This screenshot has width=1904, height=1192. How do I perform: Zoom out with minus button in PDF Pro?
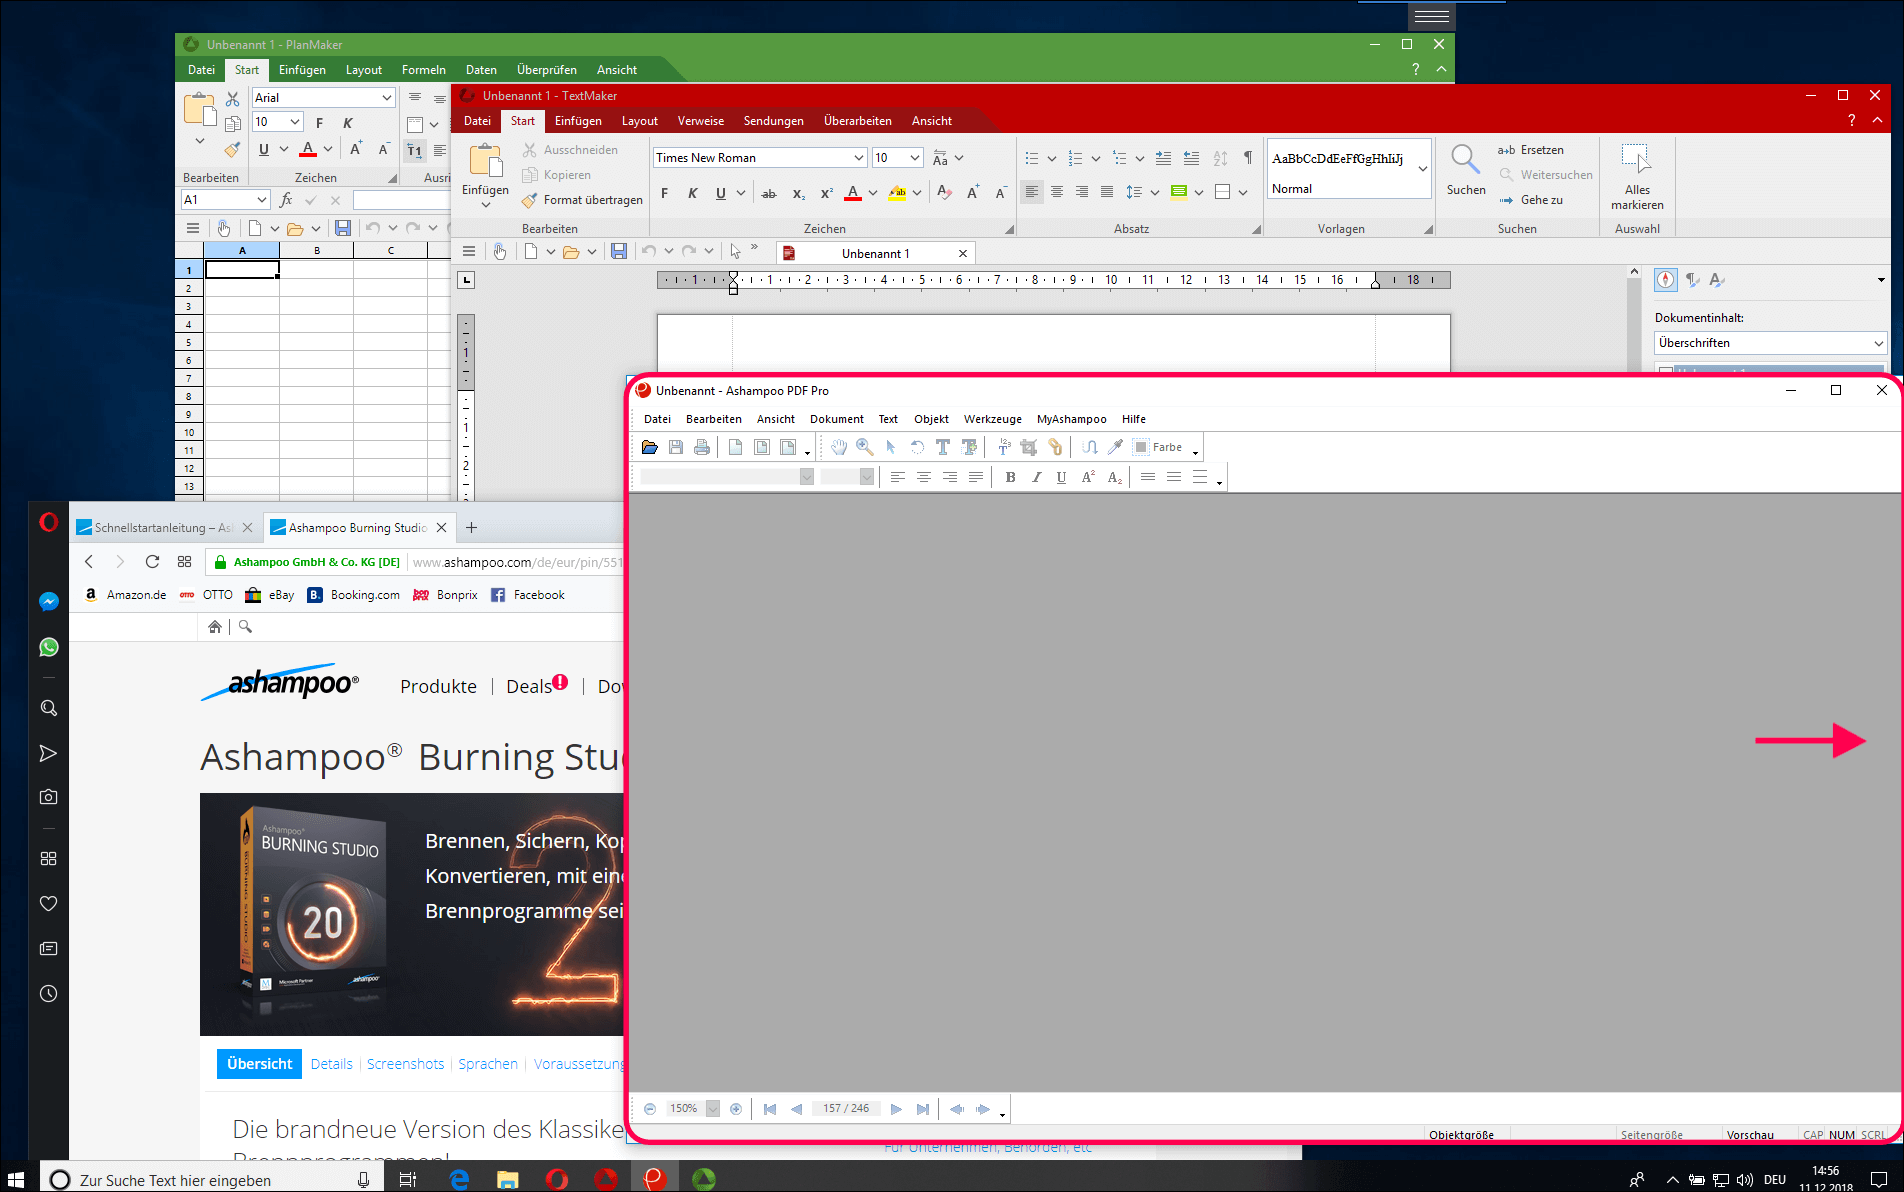pyautogui.click(x=650, y=1109)
